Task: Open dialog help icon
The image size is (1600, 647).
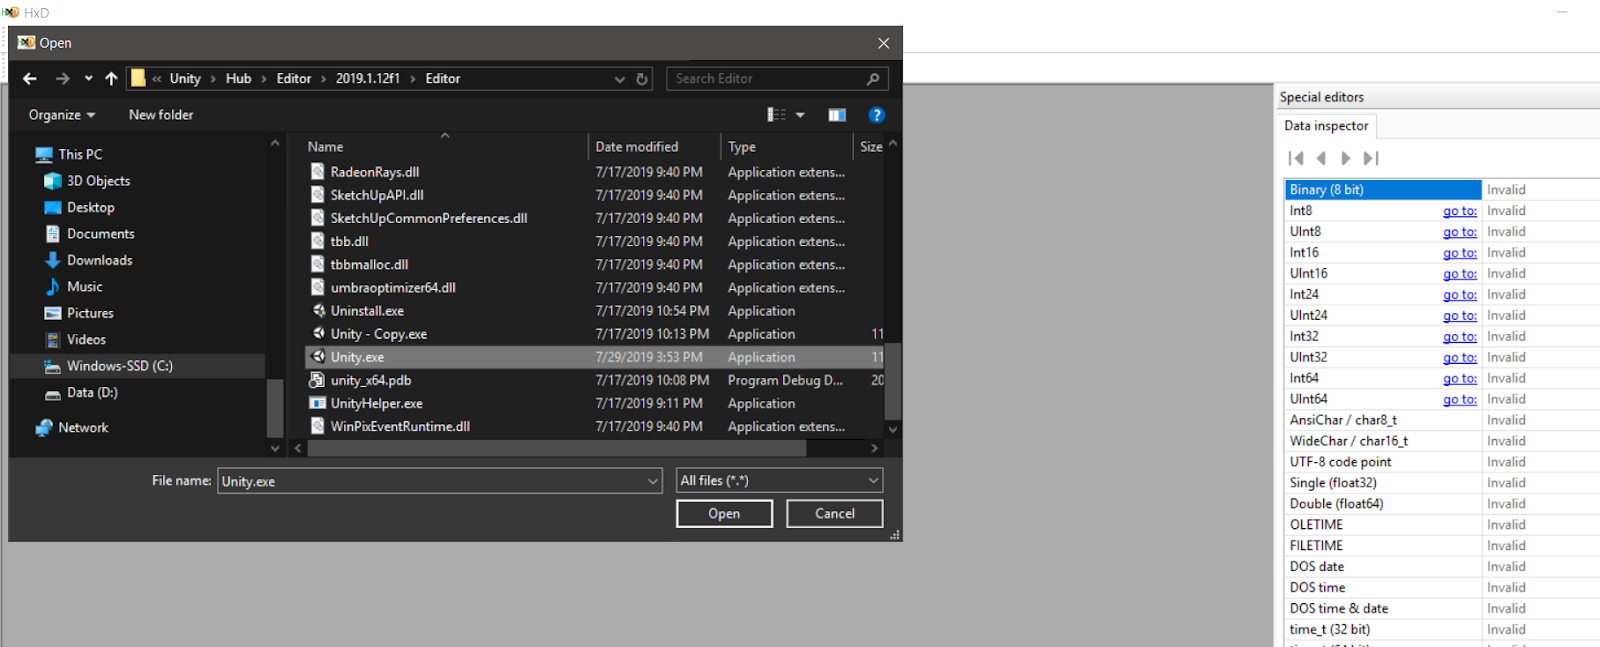Action: coord(877,115)
